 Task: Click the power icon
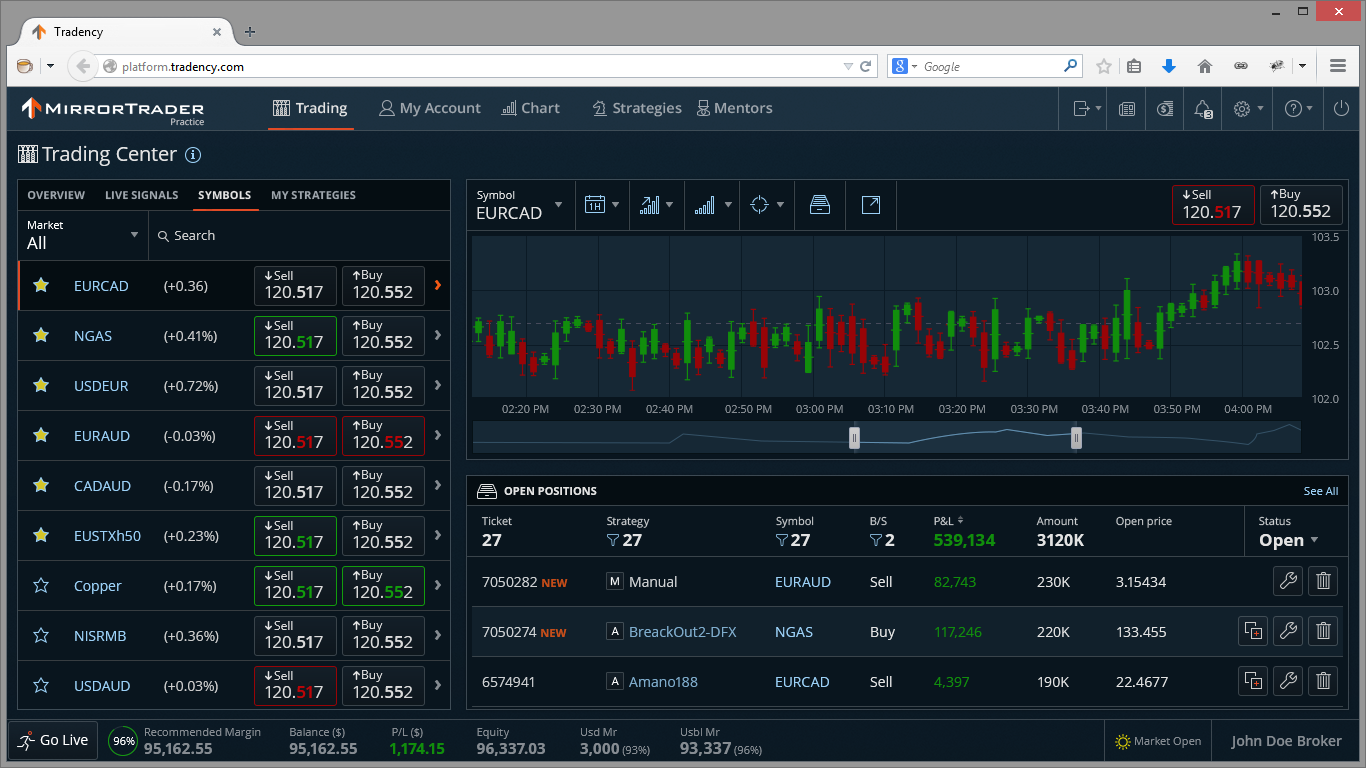point(1342,108)
